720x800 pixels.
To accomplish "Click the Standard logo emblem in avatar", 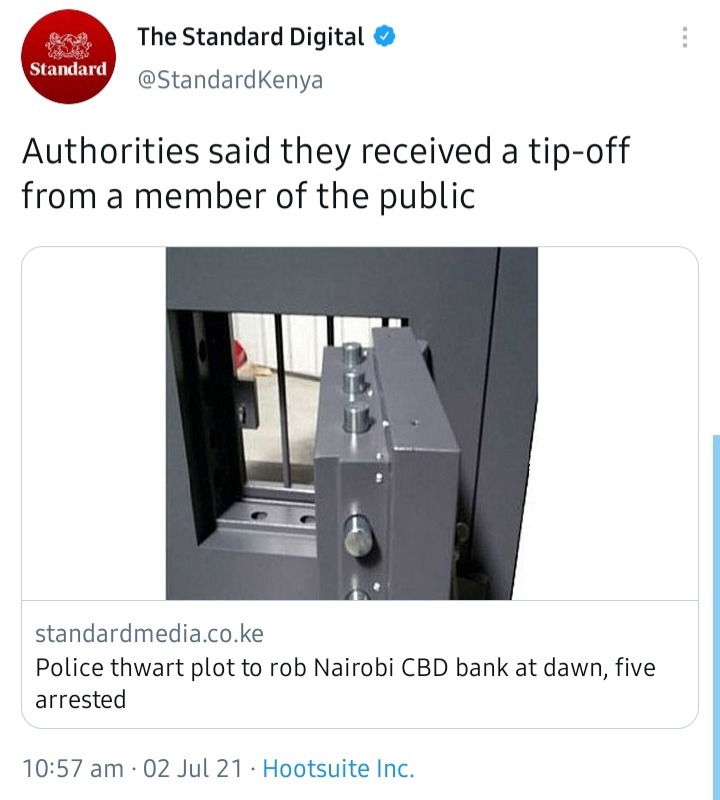I will coord(68,45).
